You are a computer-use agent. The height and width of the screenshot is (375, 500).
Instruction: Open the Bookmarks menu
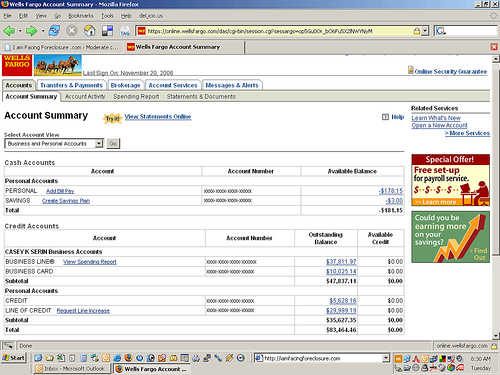pos(81,16)
